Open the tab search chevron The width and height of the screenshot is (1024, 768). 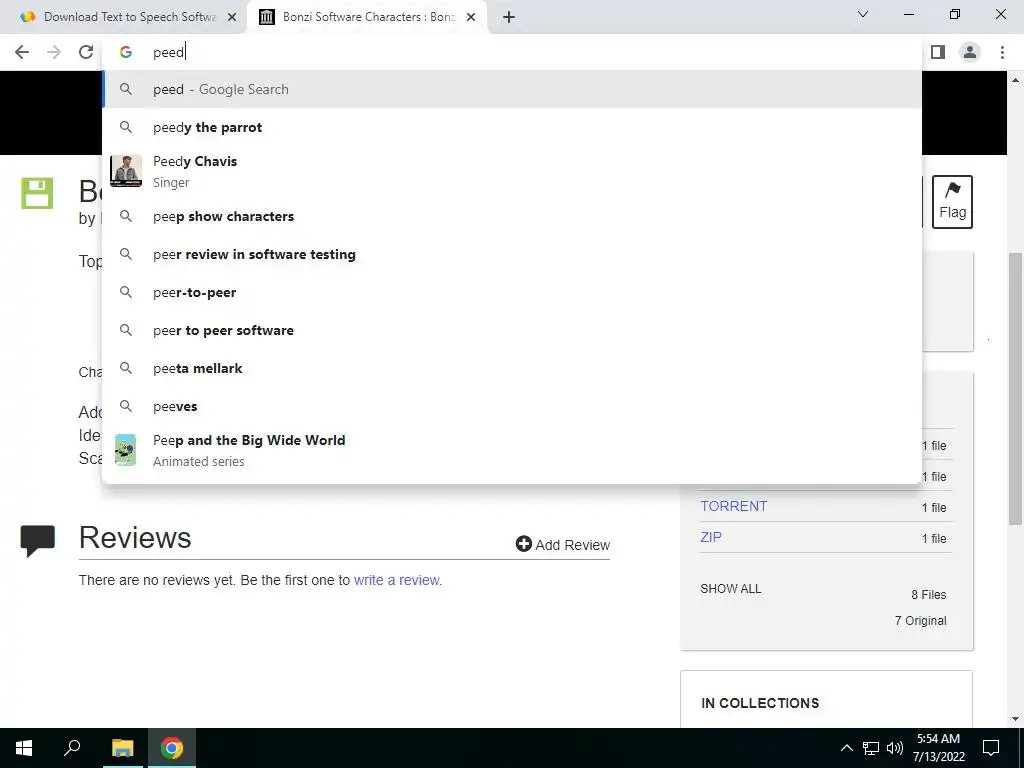(x=863, y=14)
